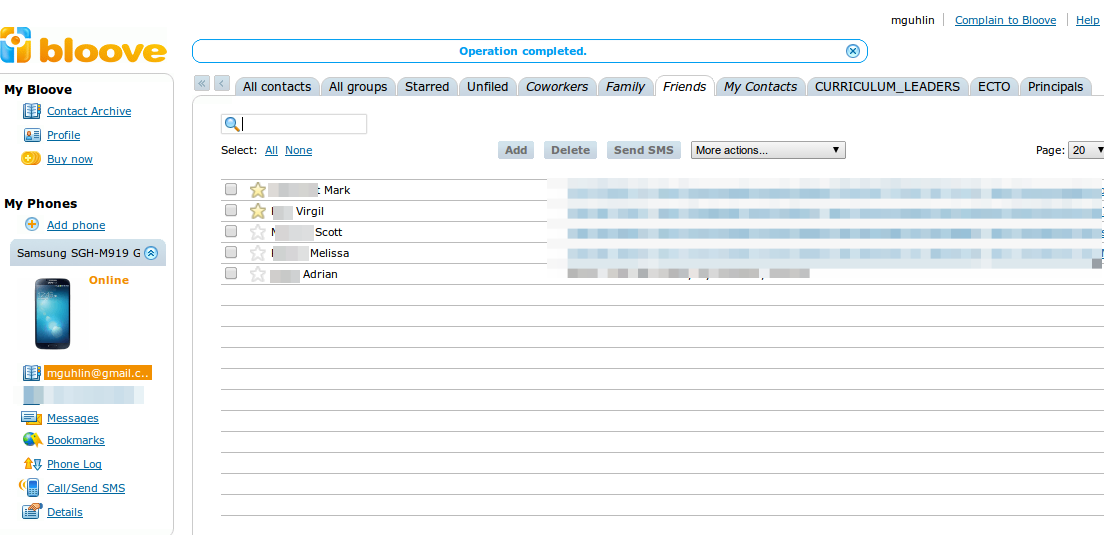
Task: Click the Call/Send SMS phone icon
Action: pos(31,488)
